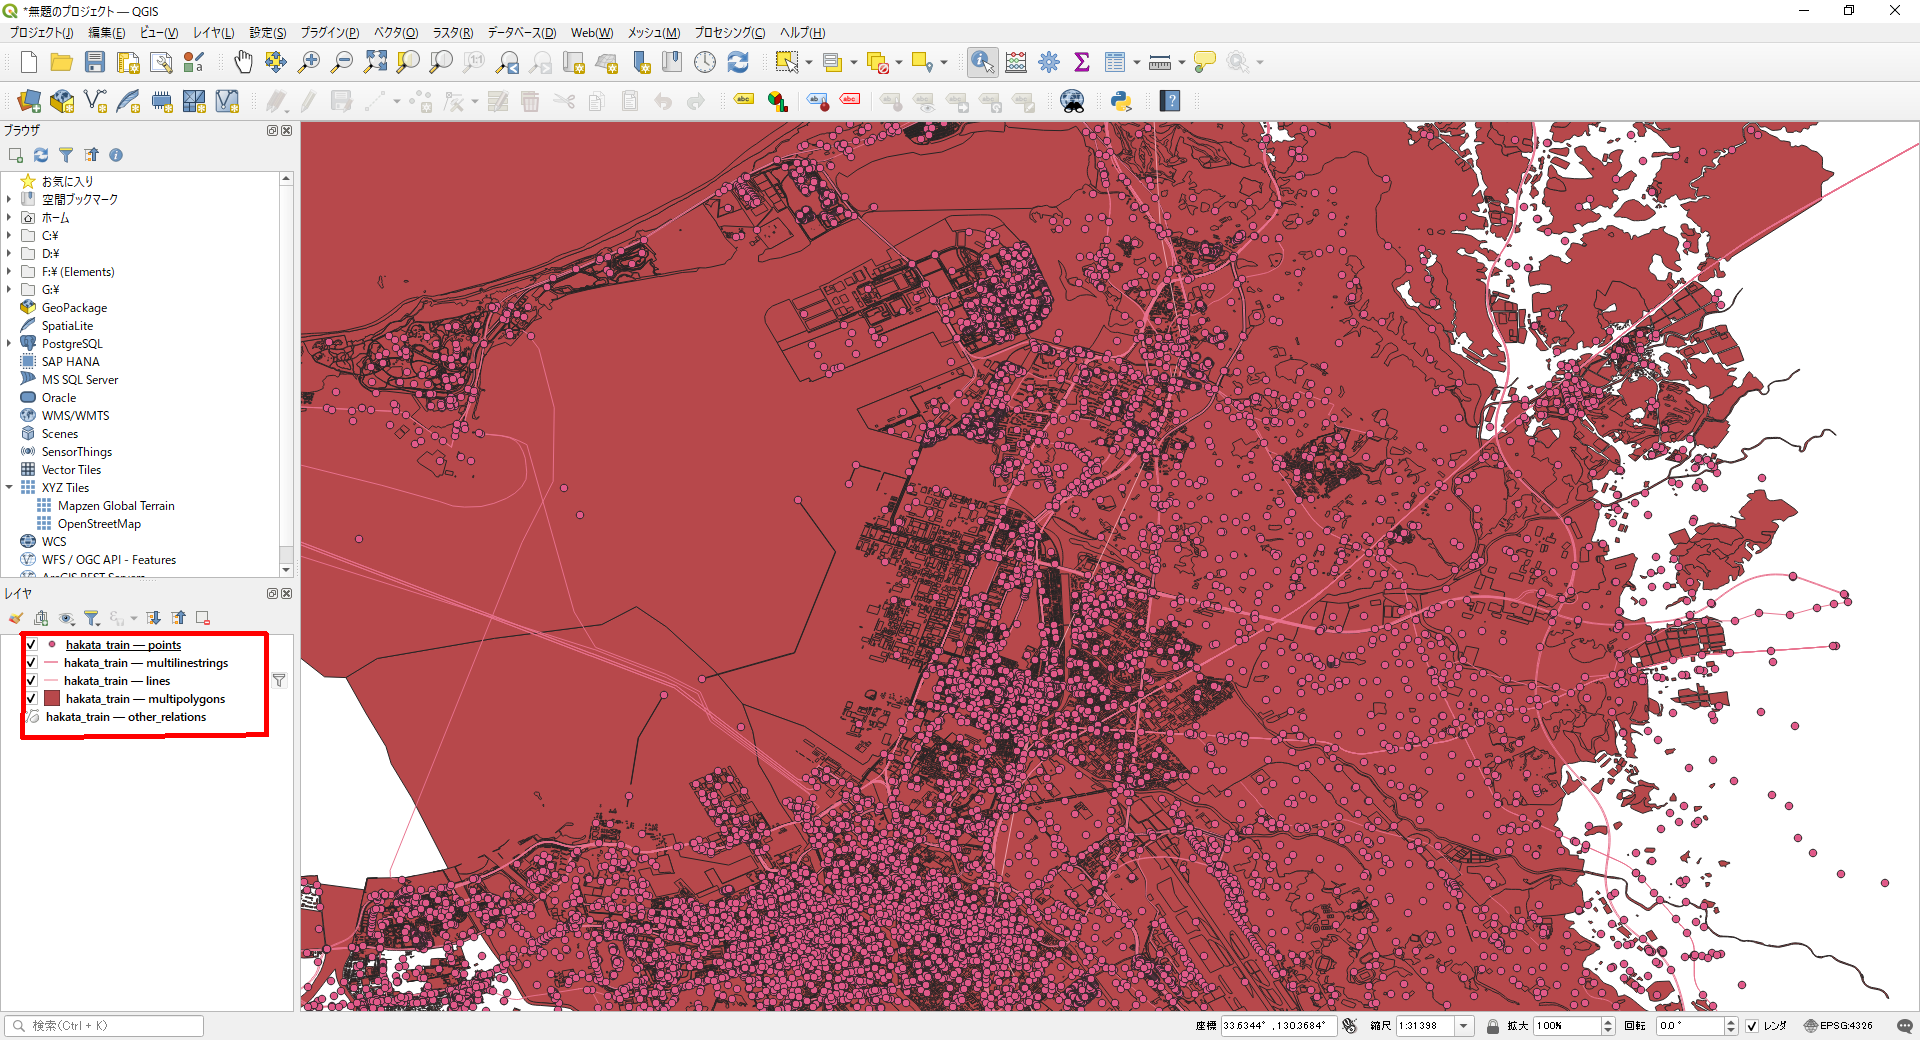Click the Save Project floppy icon
Viewport: 1920px width, 1040px height.
coord(95,62)
